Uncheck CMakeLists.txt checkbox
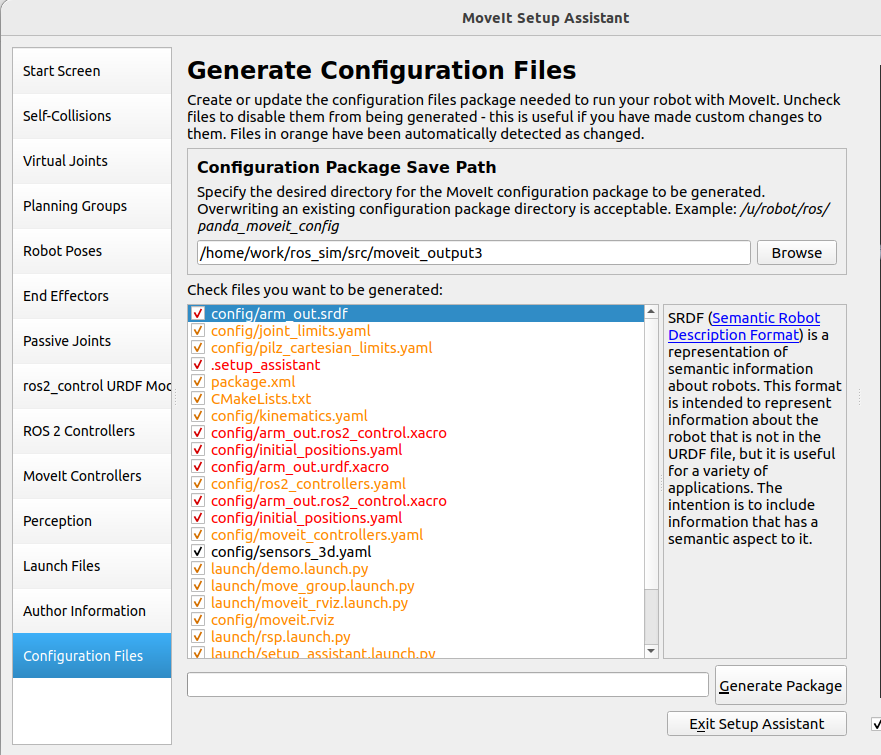Image resolution: width=881 pixels, height=755 pixels. pos(198,398)
